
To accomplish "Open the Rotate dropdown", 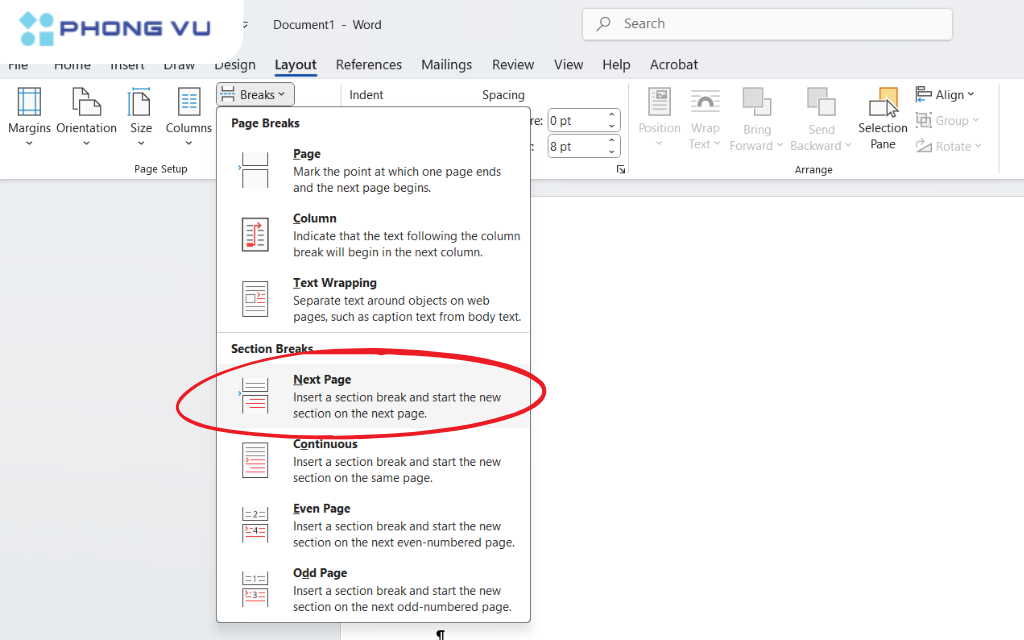I will click(948, 146).
